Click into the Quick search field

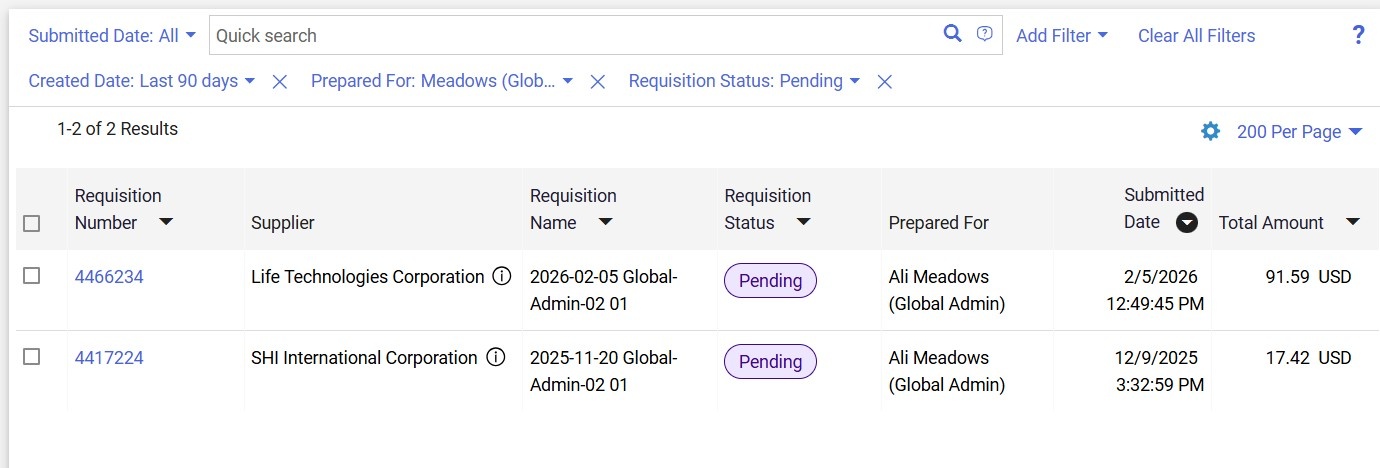[x=570, y=35]
